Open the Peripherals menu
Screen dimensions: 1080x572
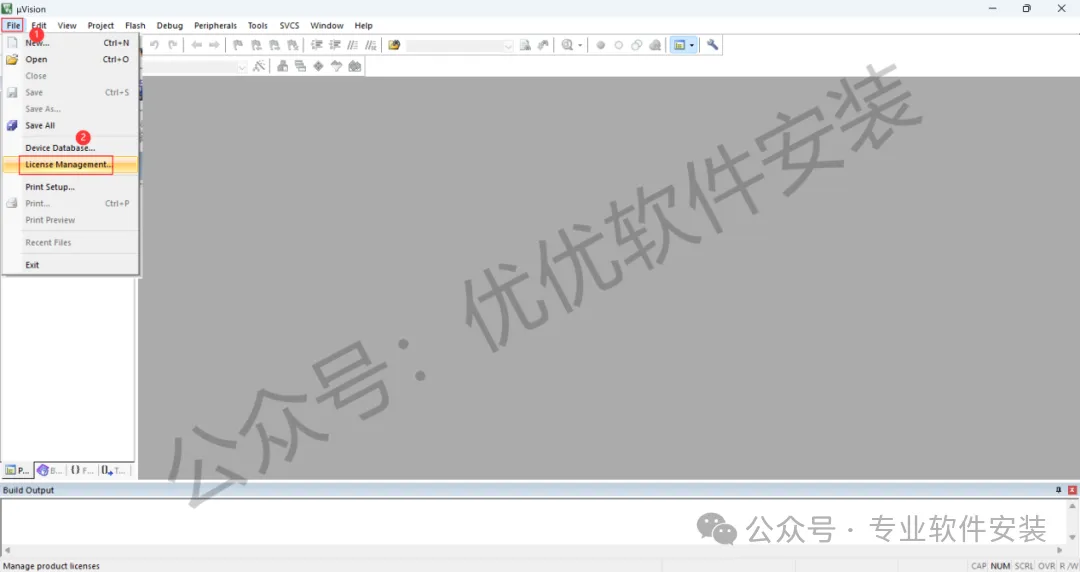(x=215, y=25)
